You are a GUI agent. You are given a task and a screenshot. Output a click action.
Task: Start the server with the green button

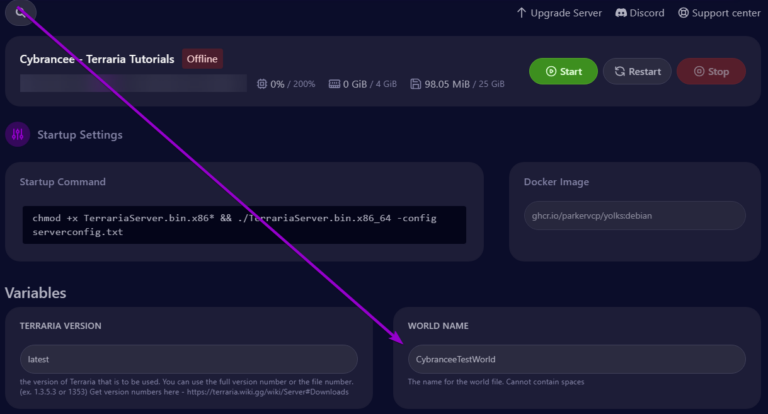563,72
